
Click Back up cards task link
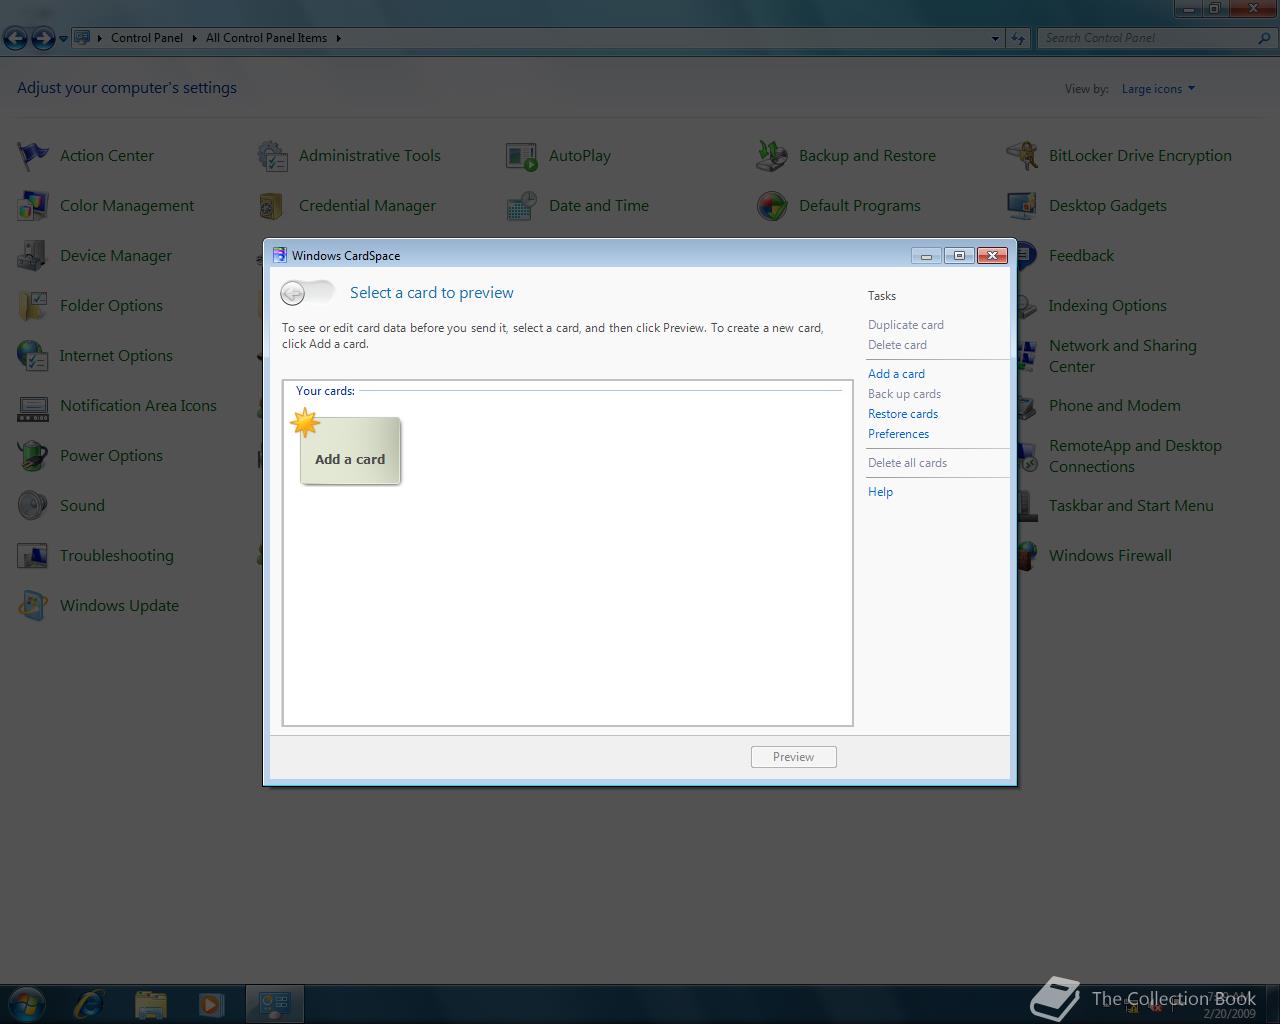pos(904,394)
